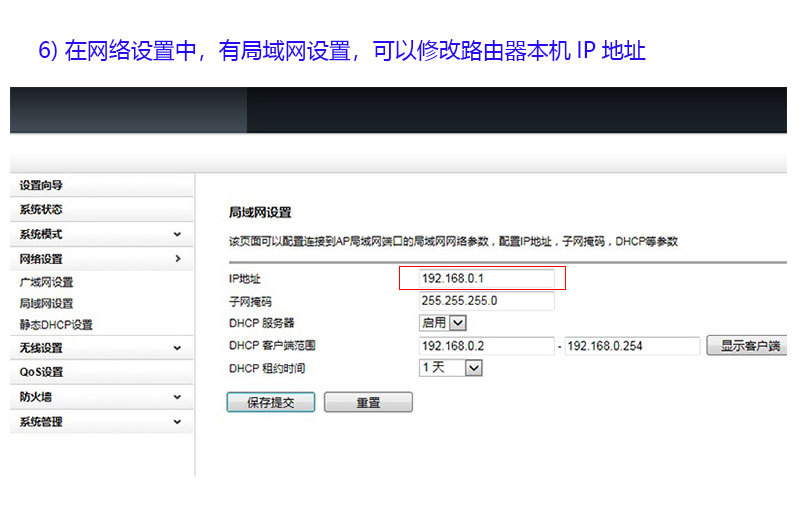Expand the 系统管理 sidebar section
Screen dimensions: 800x505
(100, 422)
